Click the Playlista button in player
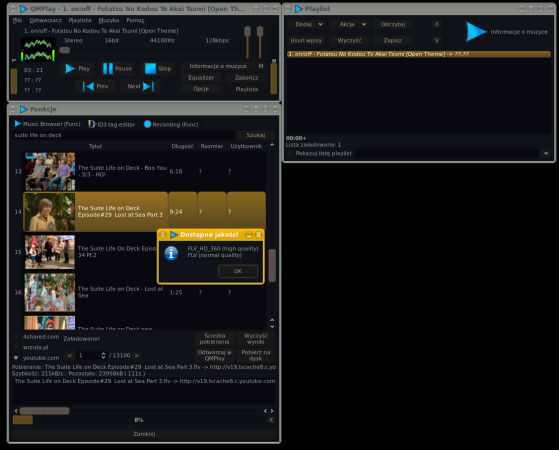 tap(246, 89)
